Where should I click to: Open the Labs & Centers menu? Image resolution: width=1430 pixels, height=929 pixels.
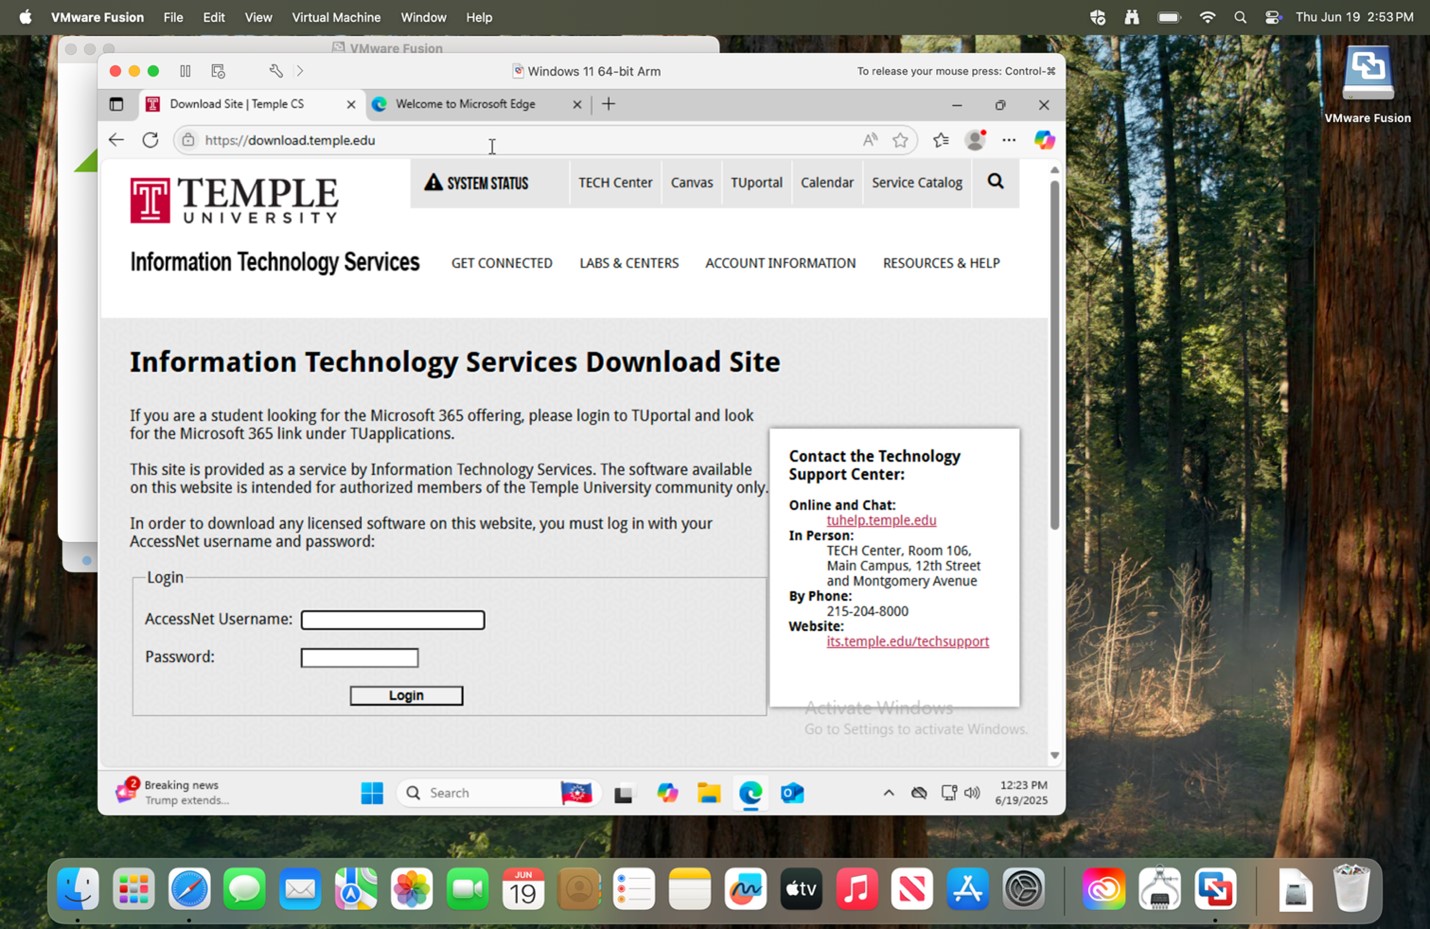point(629,263)
